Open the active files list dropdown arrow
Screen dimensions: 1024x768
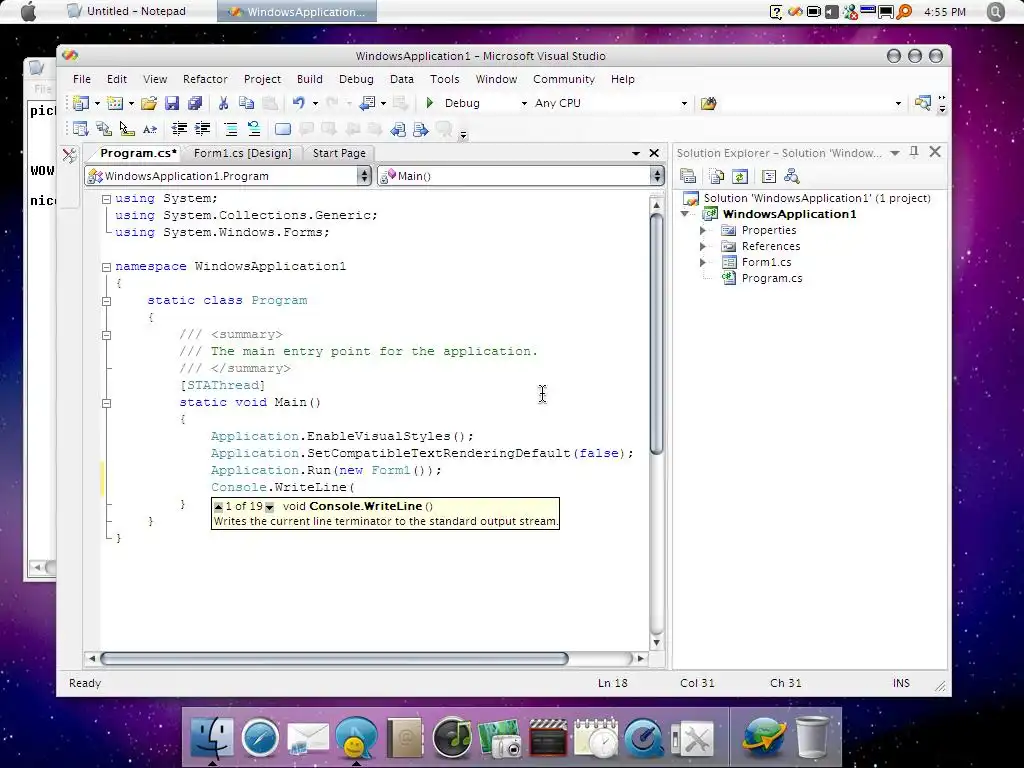tap(635, 153)
